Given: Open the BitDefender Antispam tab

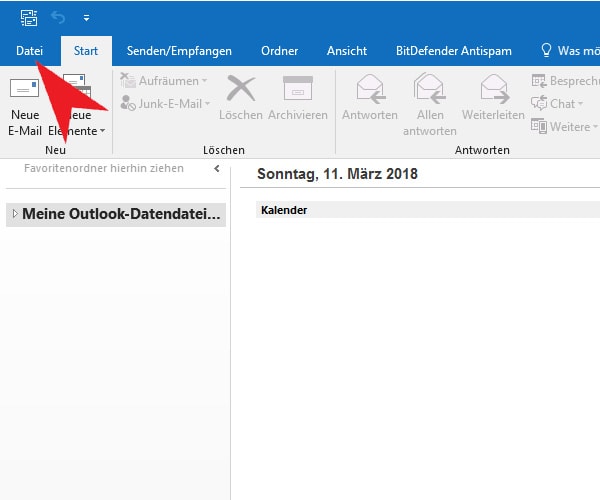Looking at the screenshot, I should tap(454, 51).
